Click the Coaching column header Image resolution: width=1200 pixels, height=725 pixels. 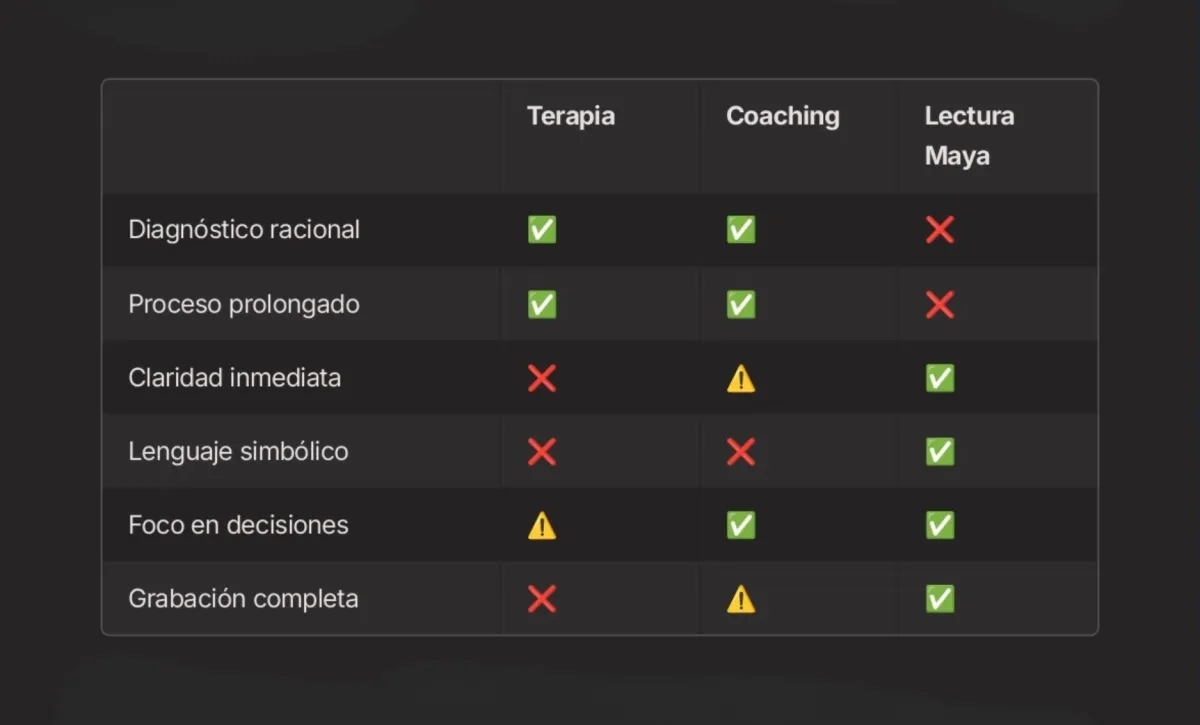pyautogui.click(x=782, y=116)
